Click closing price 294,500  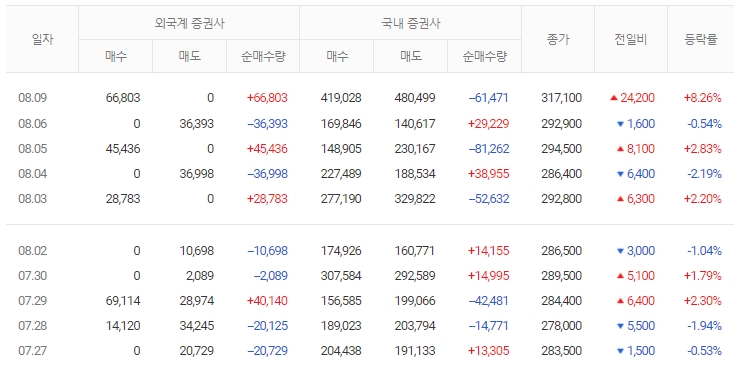point(561,149)
